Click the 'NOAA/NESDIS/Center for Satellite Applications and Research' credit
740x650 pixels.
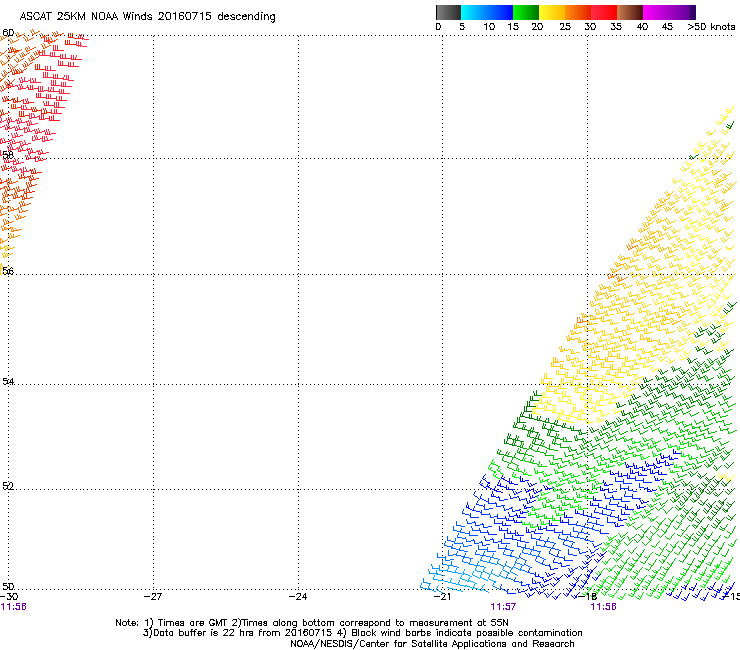[x=432, y=644]
